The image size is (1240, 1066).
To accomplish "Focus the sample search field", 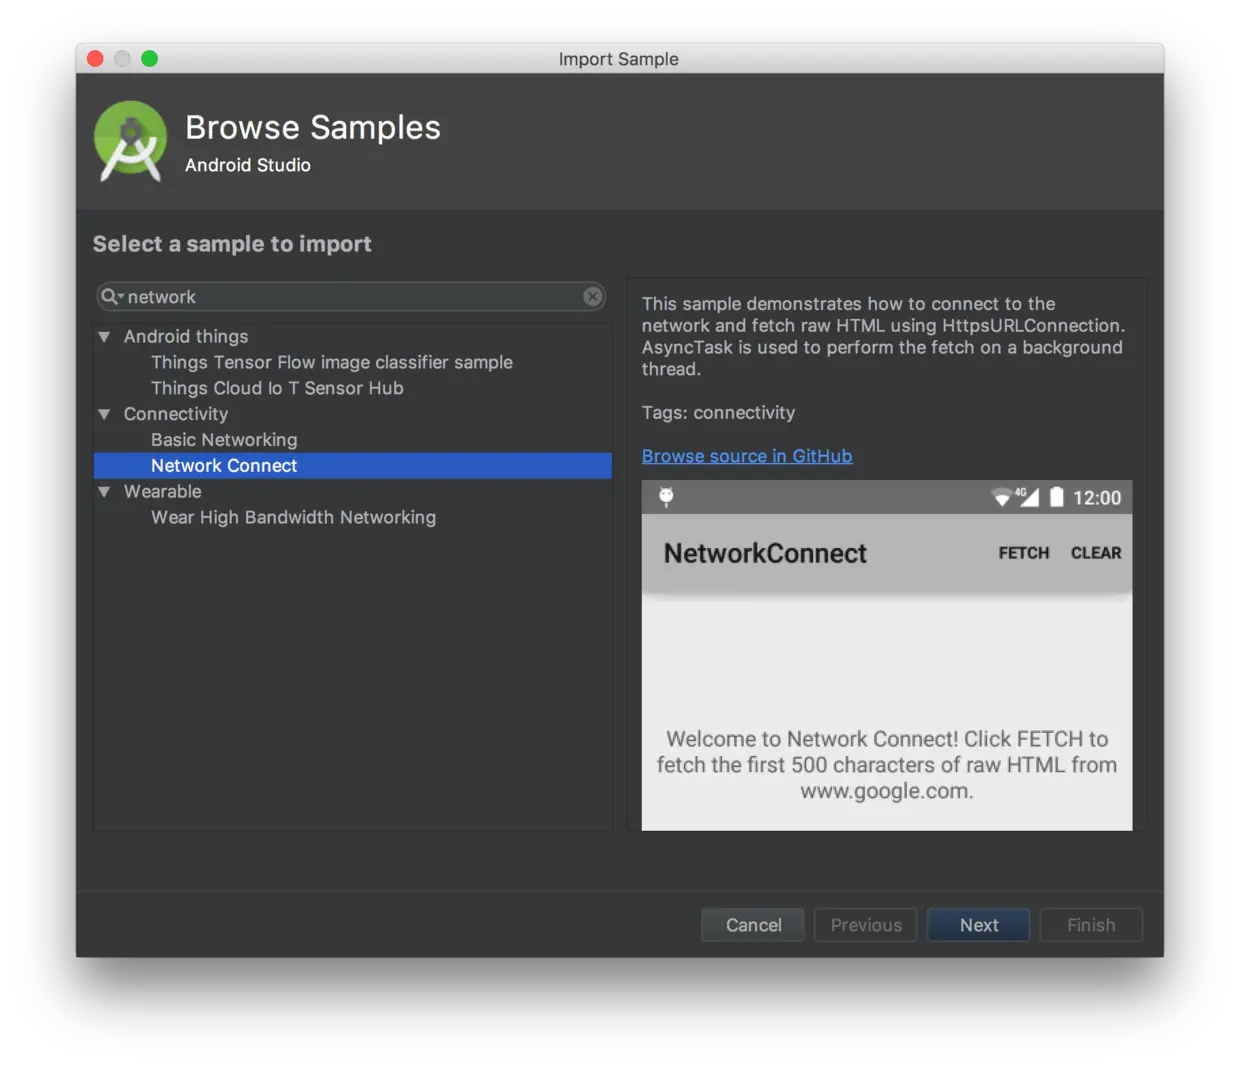I will point(351,297).
